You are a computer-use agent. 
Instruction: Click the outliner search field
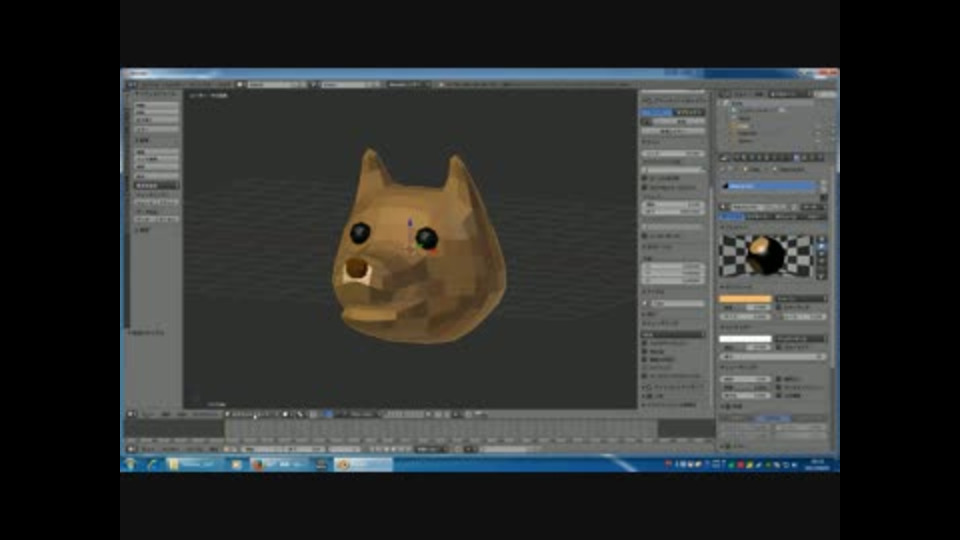(x=825, y=94)
